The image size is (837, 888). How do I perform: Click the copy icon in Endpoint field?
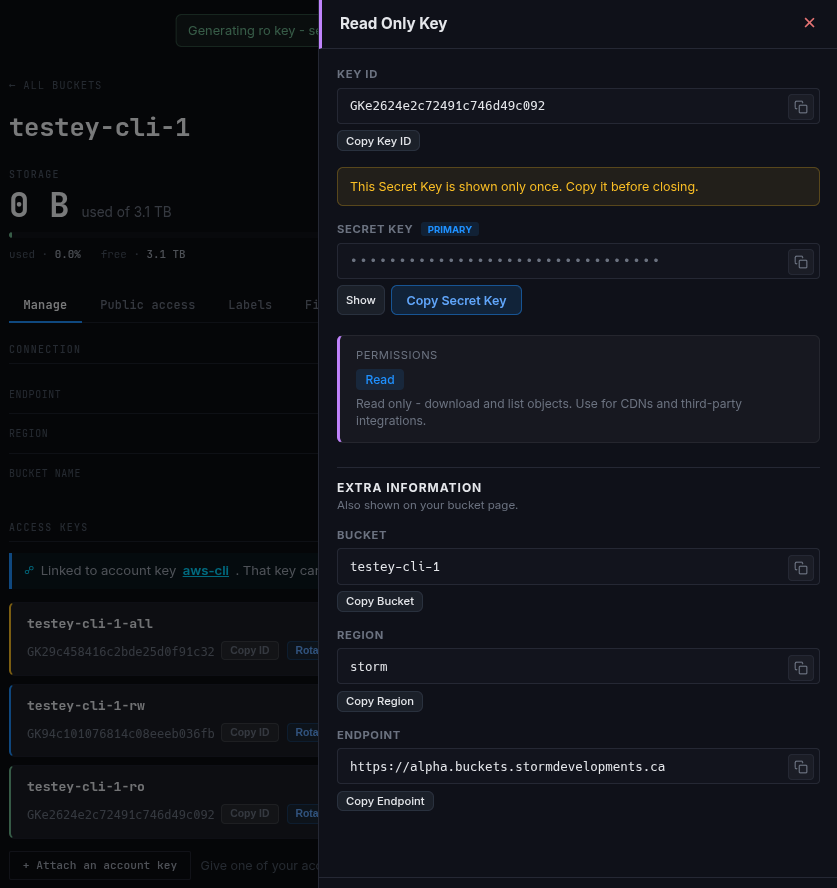point(800,767)
